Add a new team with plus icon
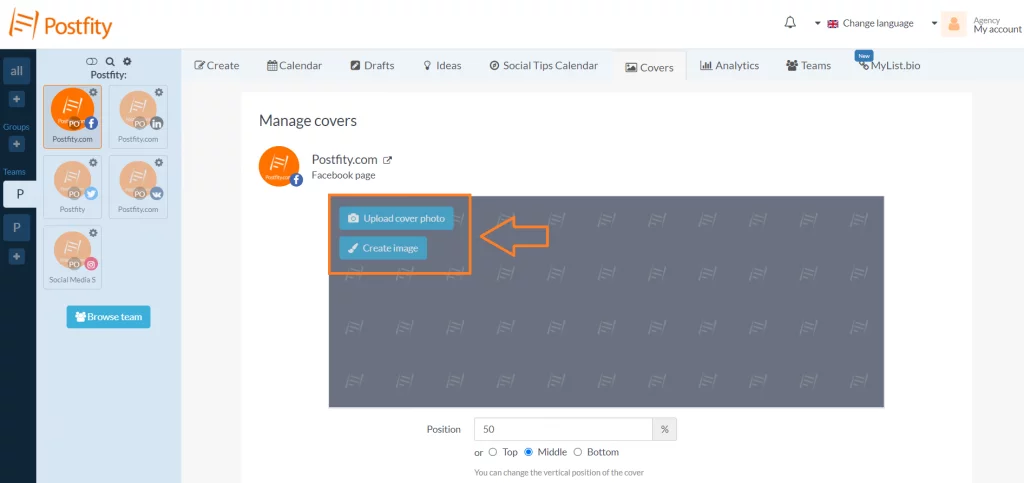Viewport: 1024px width, 483px height. tap(17, 257)
